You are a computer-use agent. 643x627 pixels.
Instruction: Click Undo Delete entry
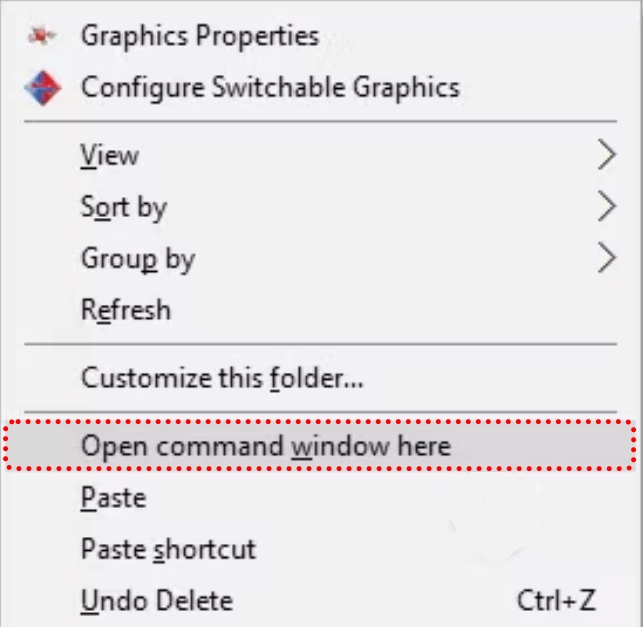157,601
